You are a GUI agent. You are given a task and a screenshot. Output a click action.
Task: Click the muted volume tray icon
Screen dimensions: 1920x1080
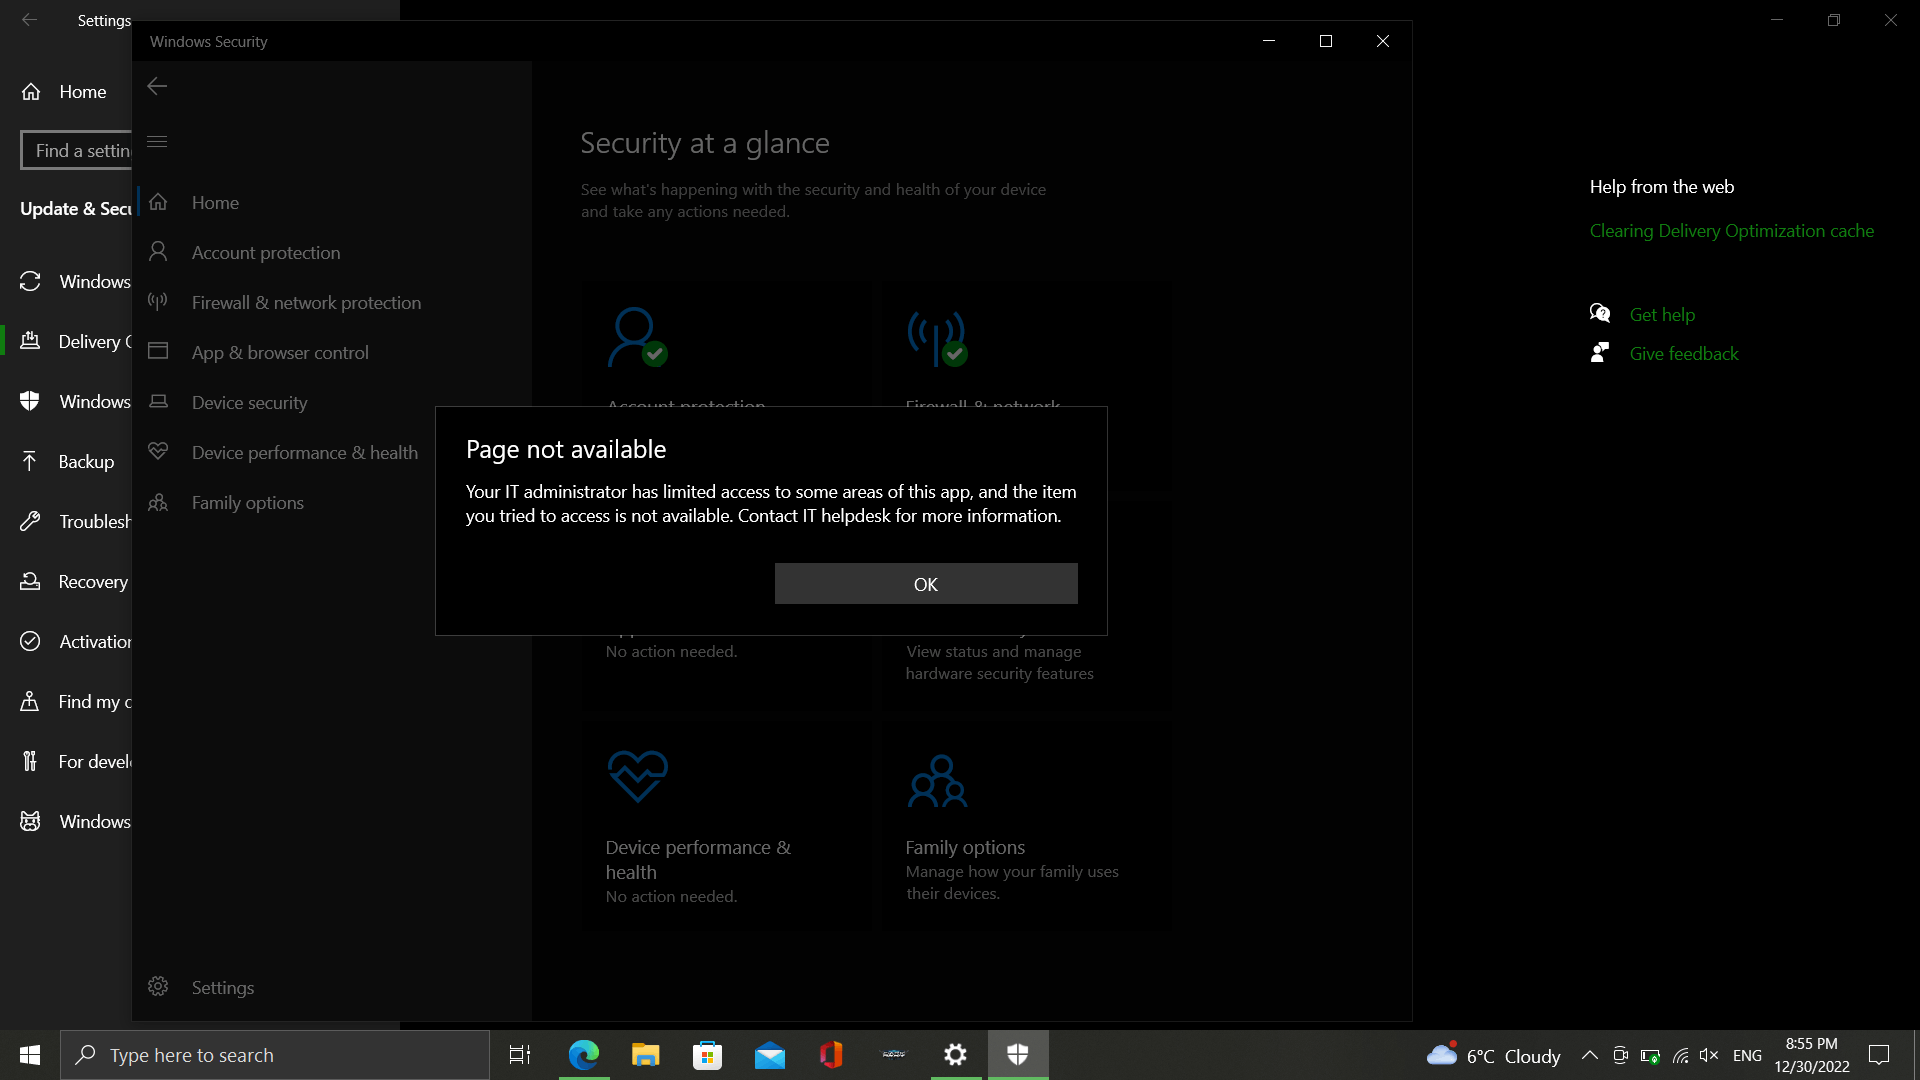1709,1055
